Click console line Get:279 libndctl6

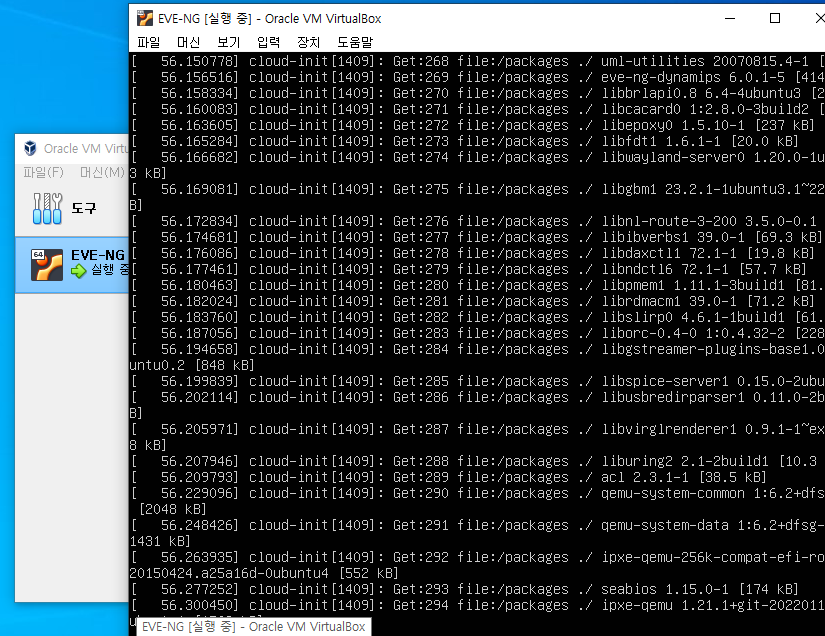(x=468, y=269)
